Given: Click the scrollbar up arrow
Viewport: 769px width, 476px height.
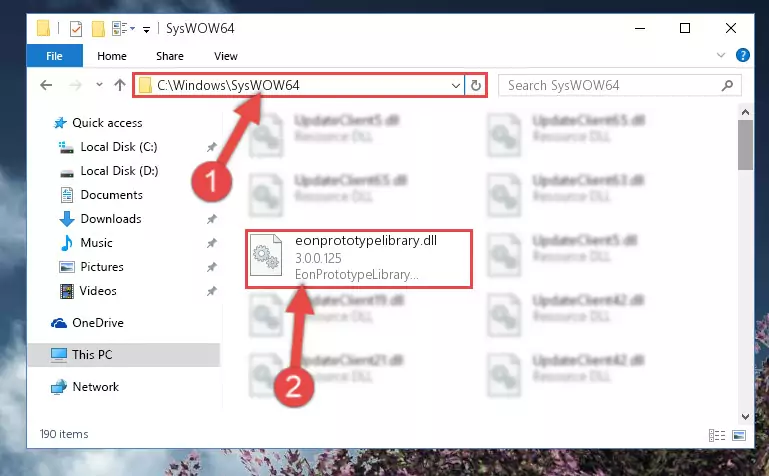Looking at the screenshot, I should (x=745, y=112).
